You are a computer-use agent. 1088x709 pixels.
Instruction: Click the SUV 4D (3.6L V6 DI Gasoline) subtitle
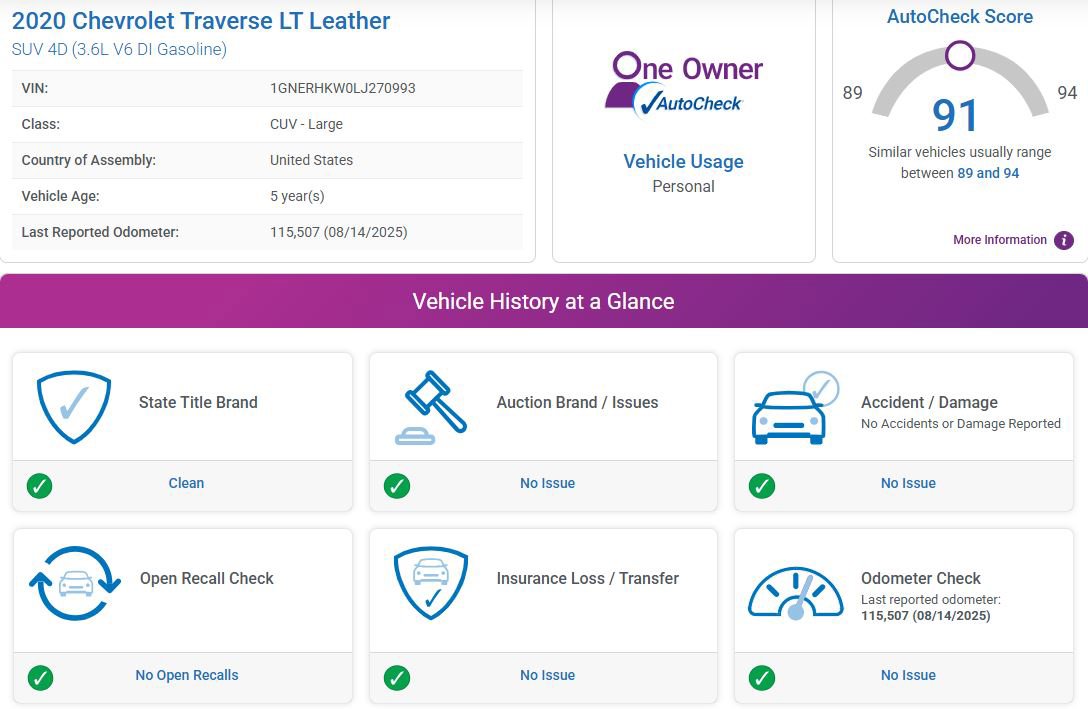[119, 49]
